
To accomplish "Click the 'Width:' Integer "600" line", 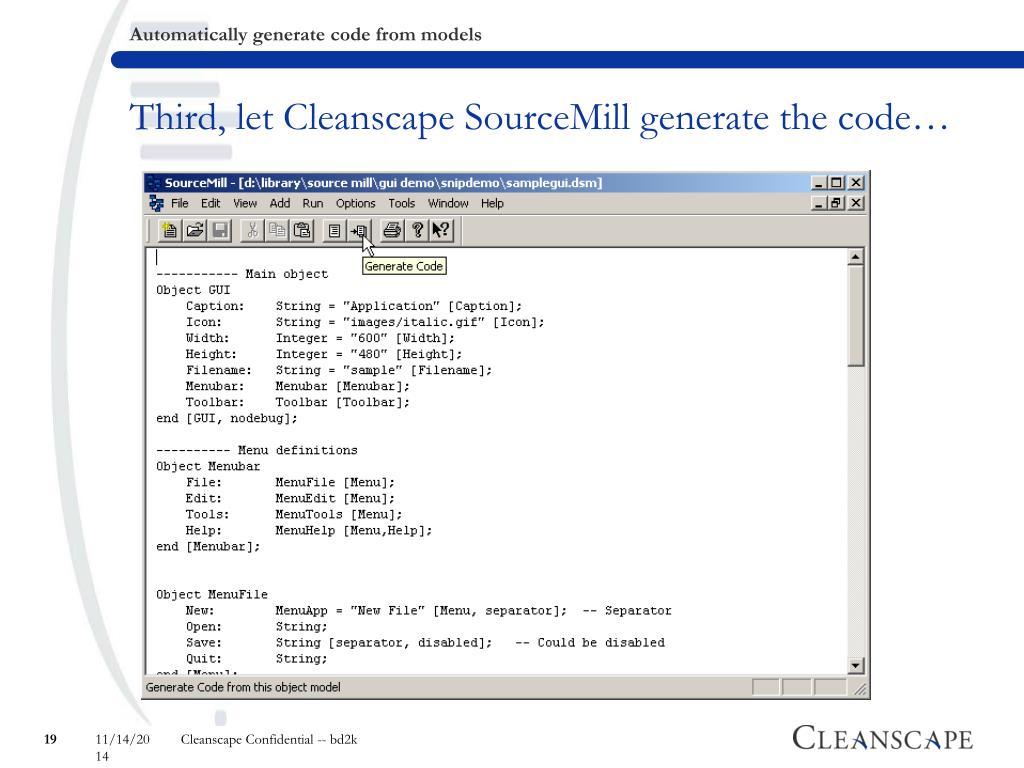I will click(x=320, y=338).
